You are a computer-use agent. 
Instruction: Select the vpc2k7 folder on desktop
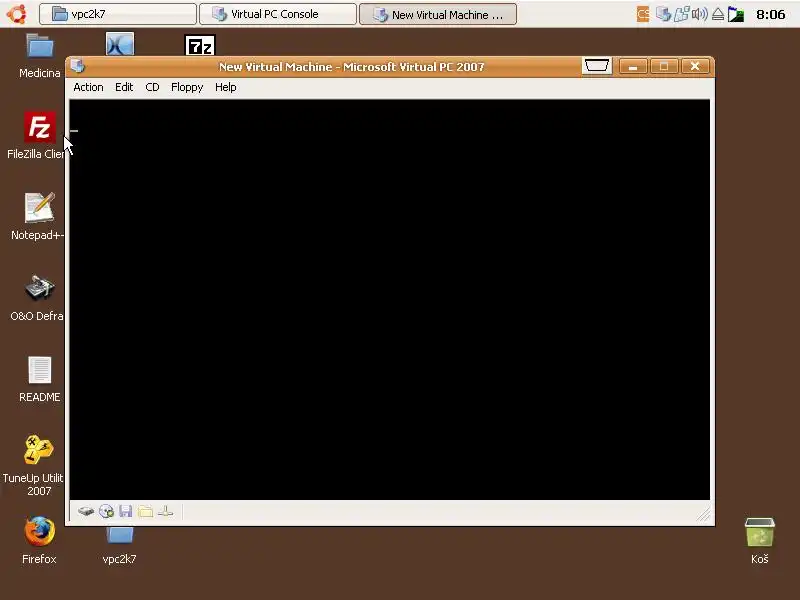pyautogui.click(x=119, y=545)
